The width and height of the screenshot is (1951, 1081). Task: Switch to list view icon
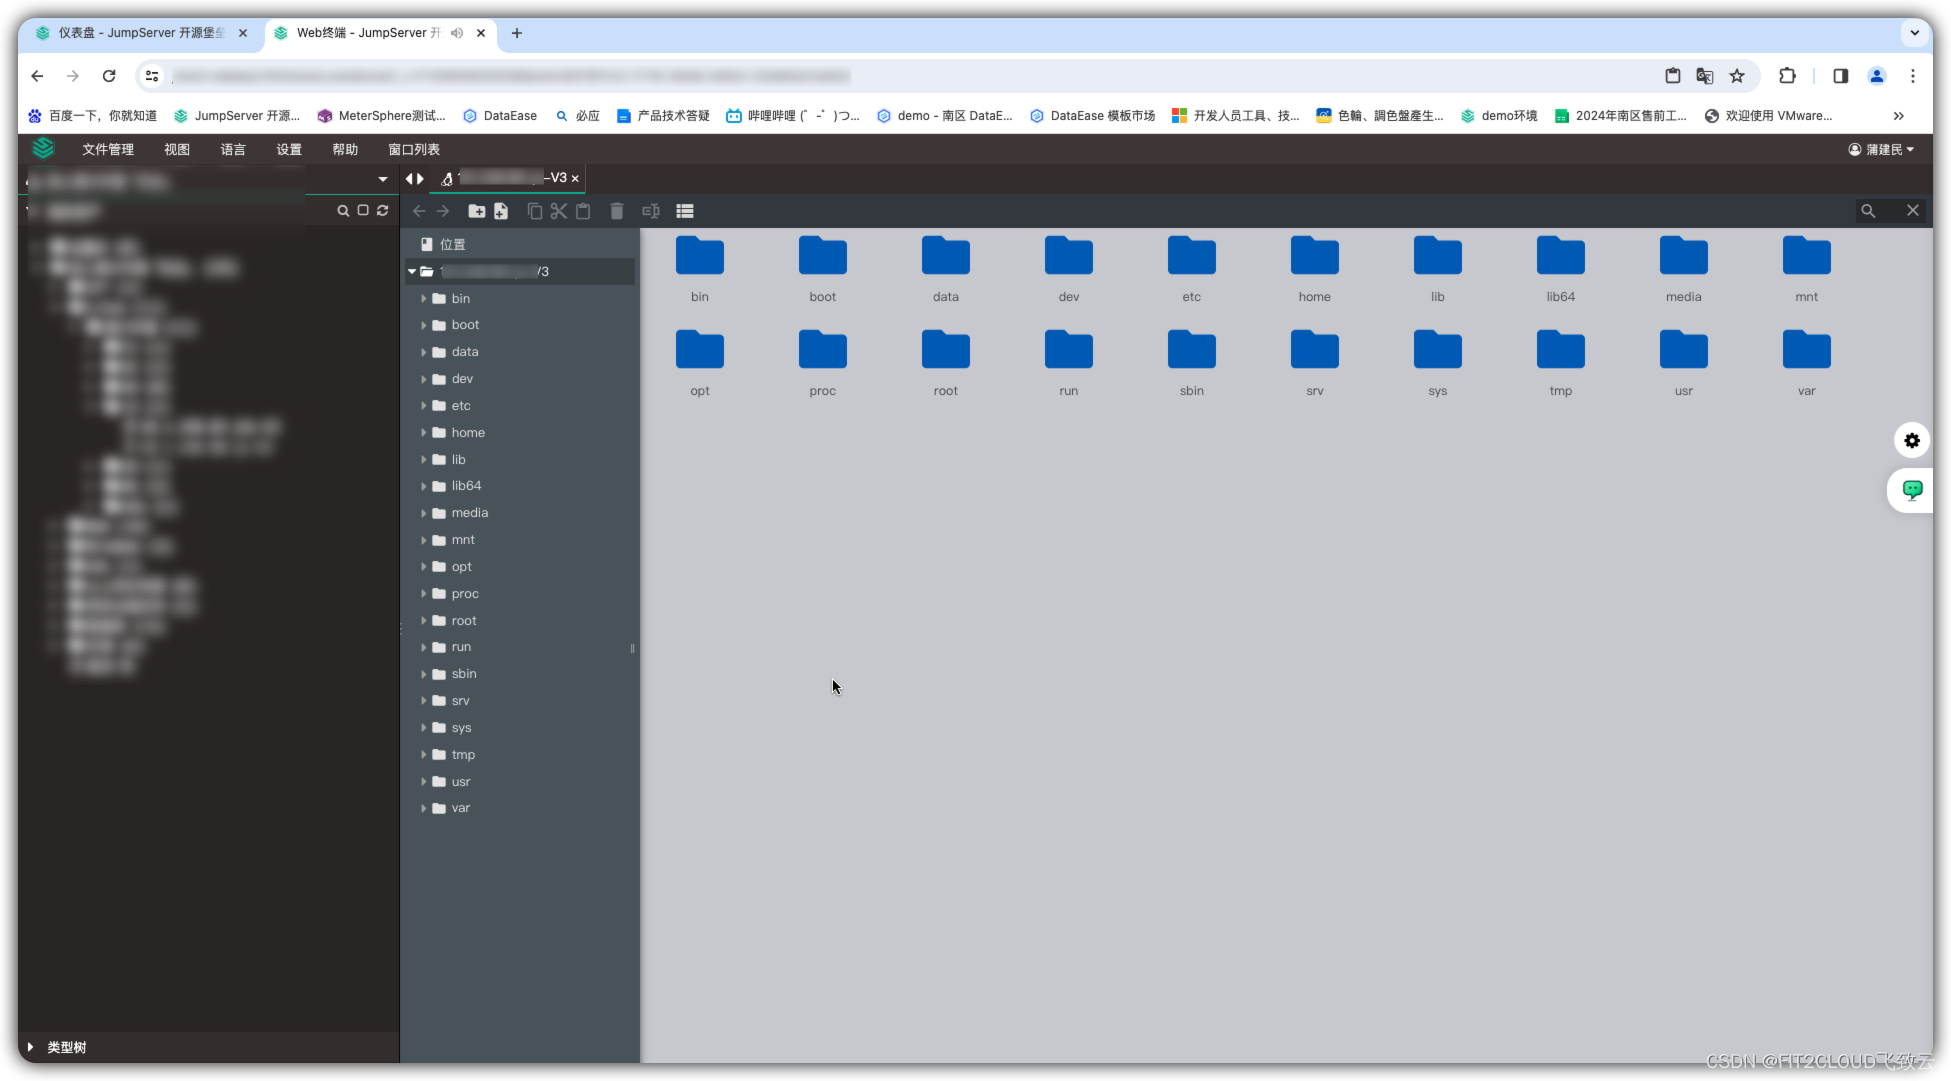click(x=685, y=211)
